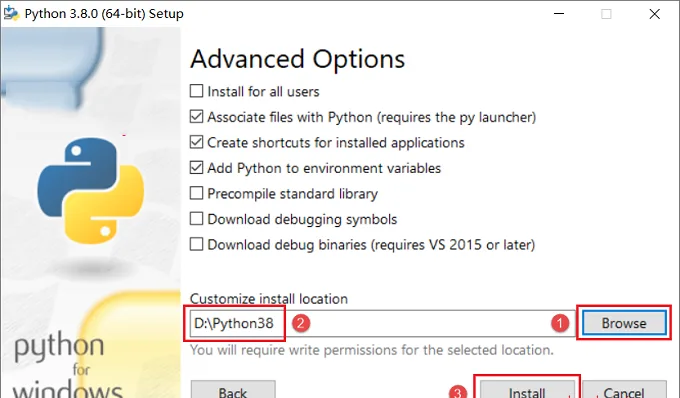
Task: Click the red step 3 marker
Action: tap(458, 392)
